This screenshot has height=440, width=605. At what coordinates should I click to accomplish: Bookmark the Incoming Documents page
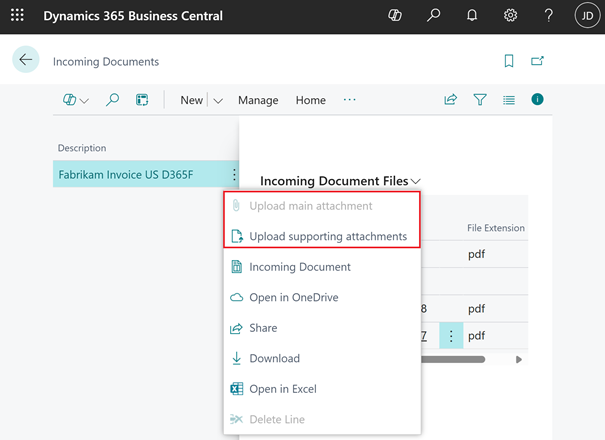[509, 61]
